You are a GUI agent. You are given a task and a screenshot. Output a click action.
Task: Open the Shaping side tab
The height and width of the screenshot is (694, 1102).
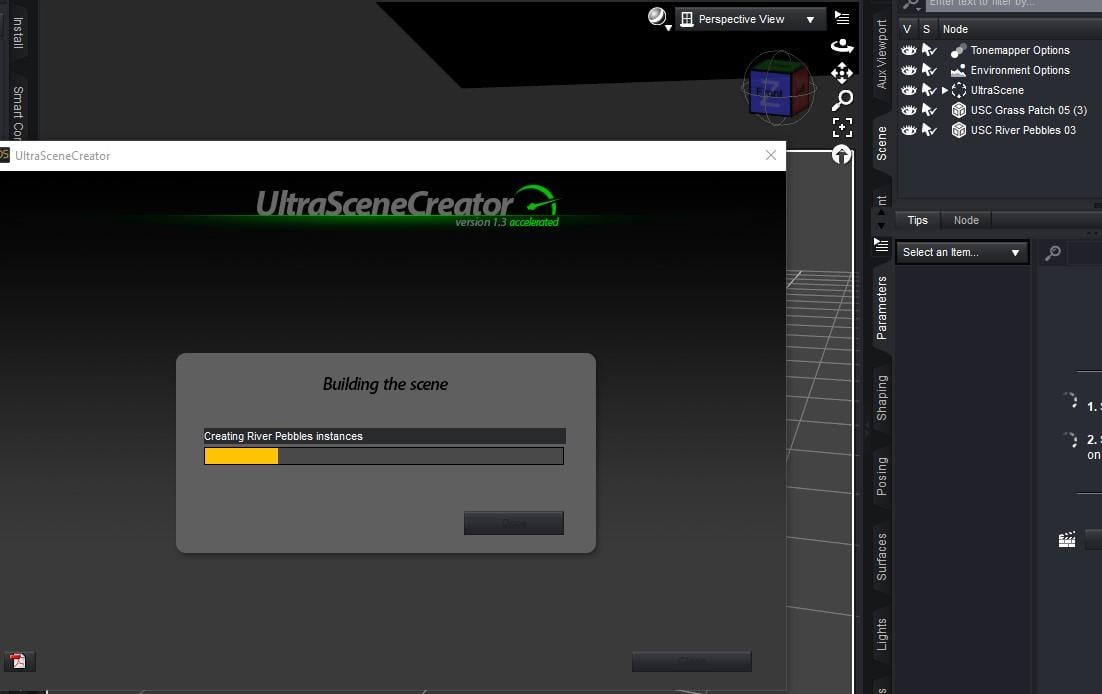881,398
